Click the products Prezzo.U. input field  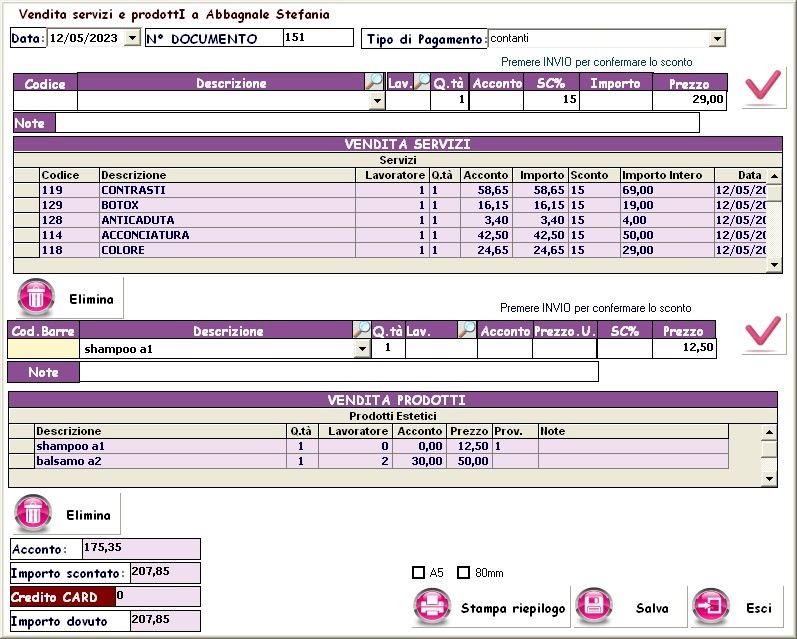564,349
